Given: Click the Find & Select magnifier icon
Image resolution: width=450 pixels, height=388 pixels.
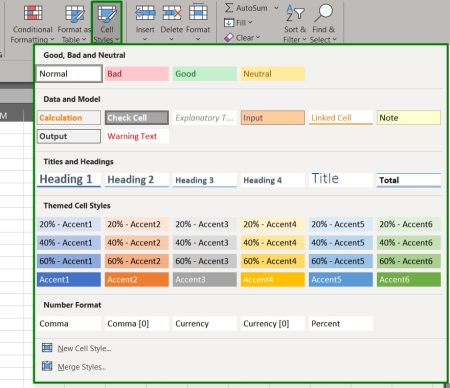Looking at the screenshot, I should point(324,13).
